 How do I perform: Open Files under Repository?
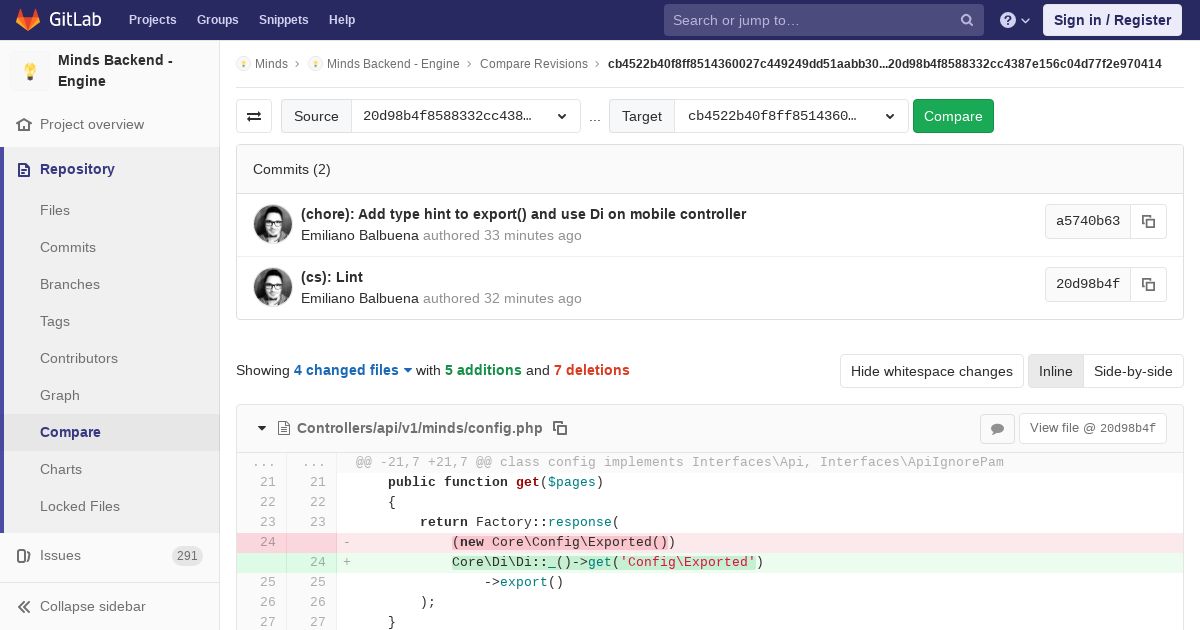55,211
